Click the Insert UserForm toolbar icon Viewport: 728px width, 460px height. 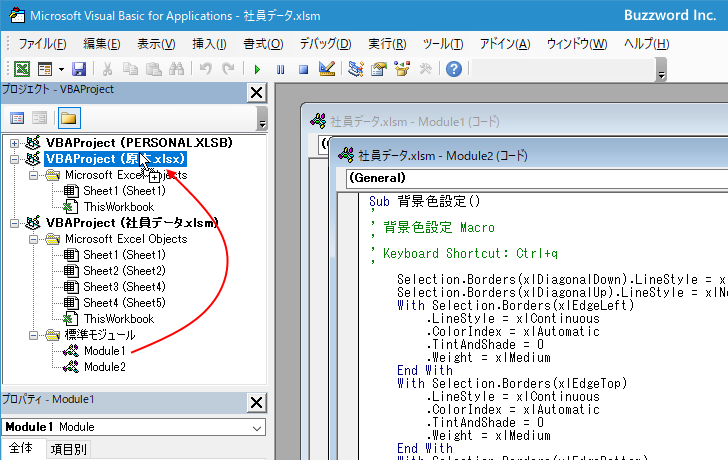[x=45, y=69]
